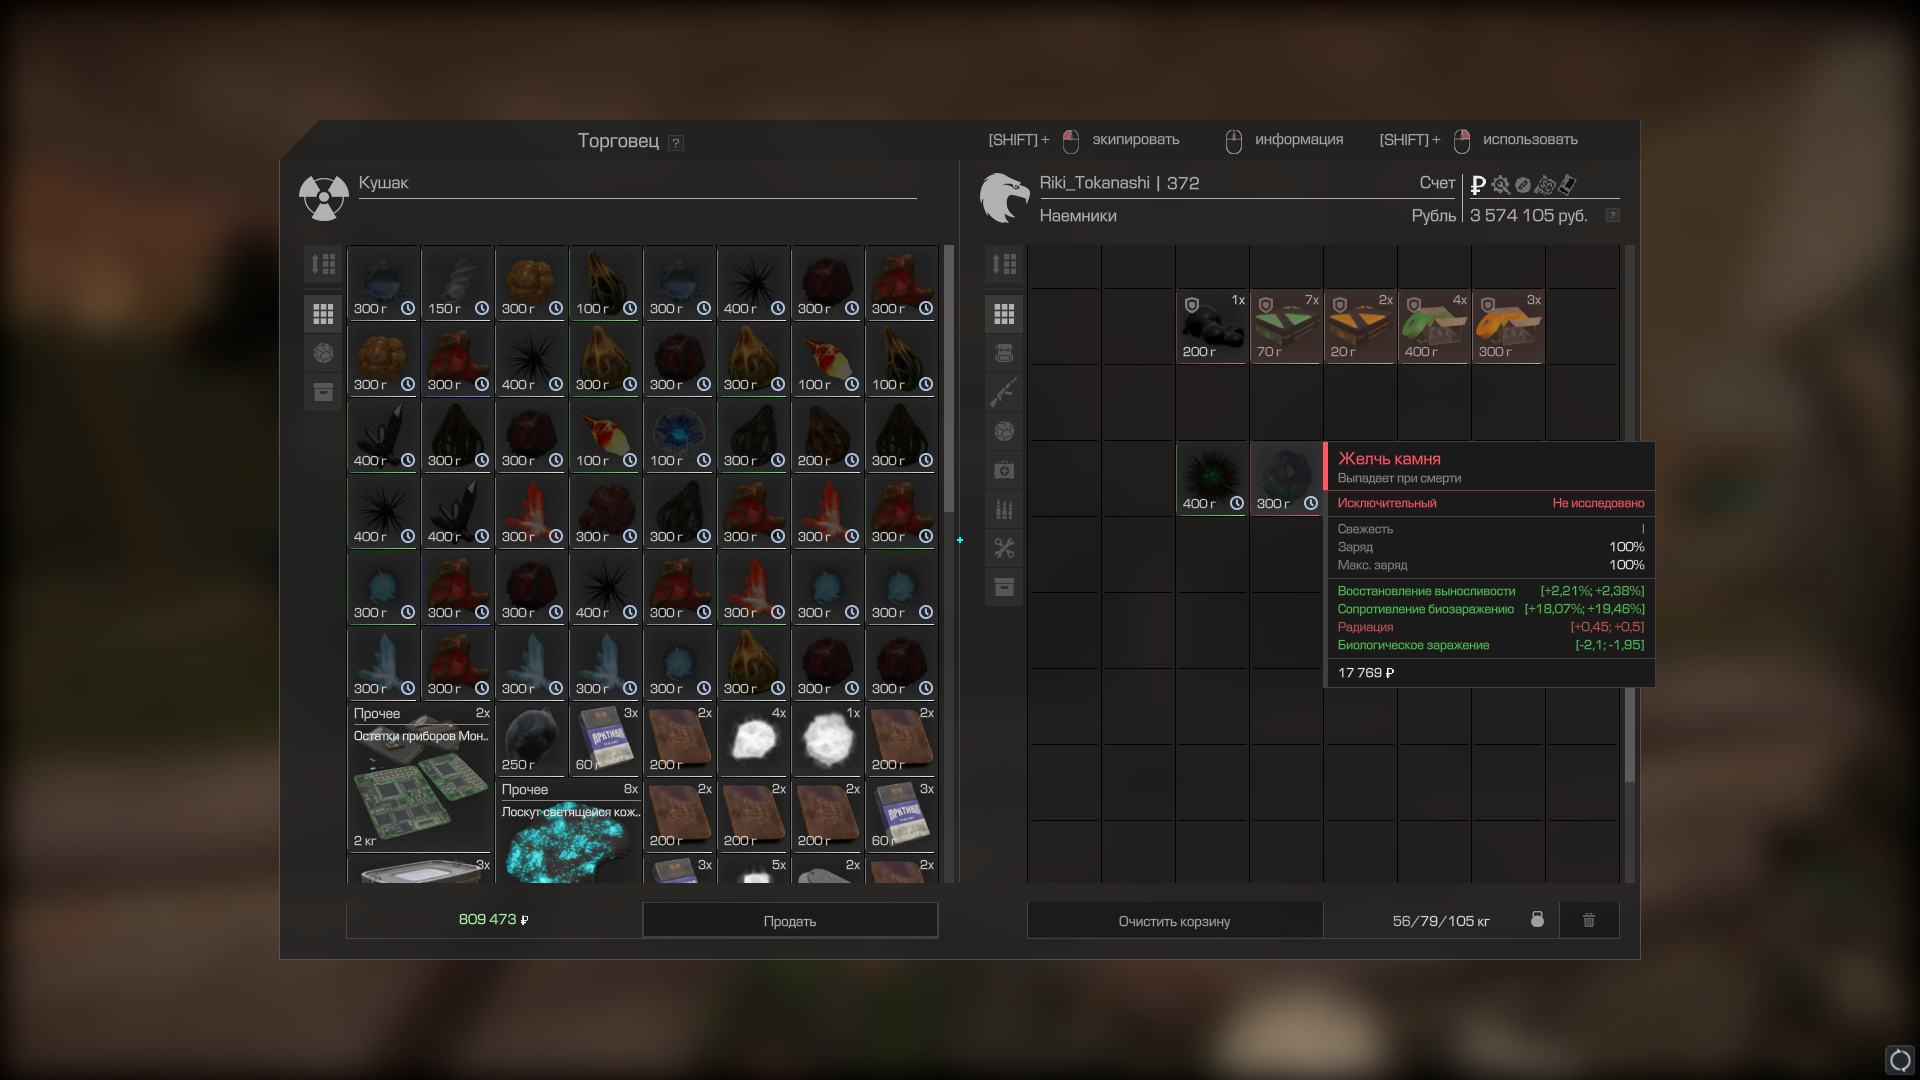Screen dimensions: 1920x1080
Task: Select the ruble currency icon
Action: point(1478,185)
